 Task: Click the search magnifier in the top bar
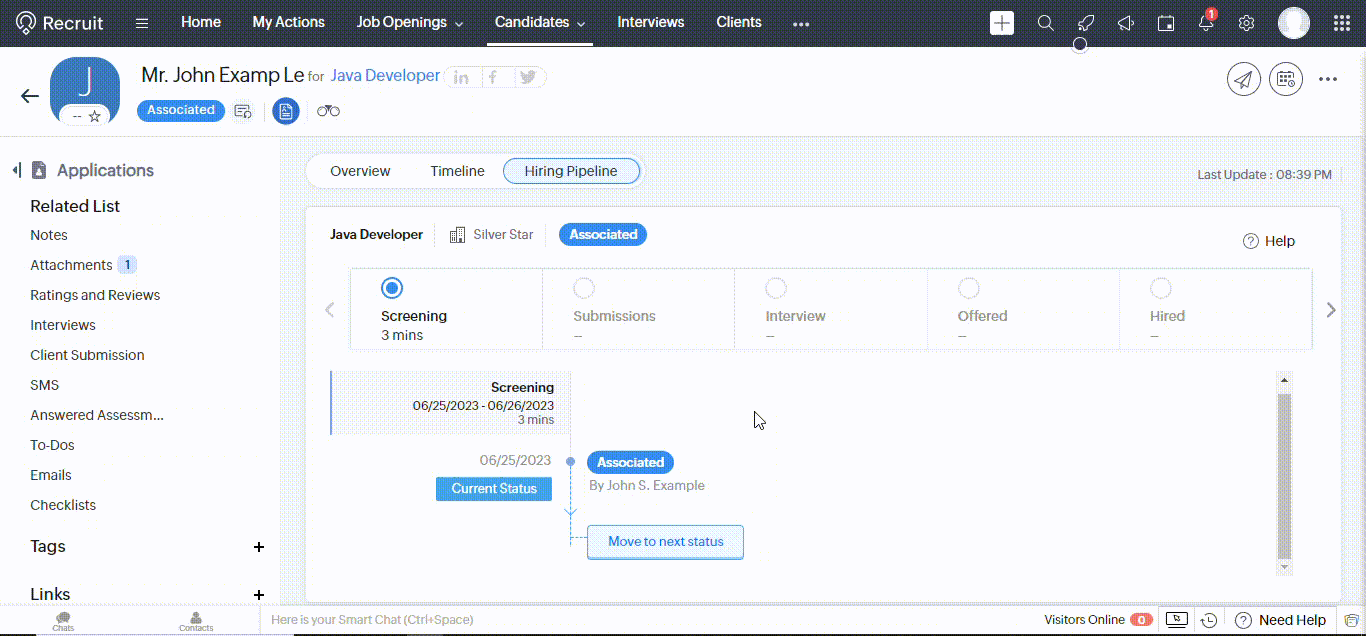click(1045, 22)
